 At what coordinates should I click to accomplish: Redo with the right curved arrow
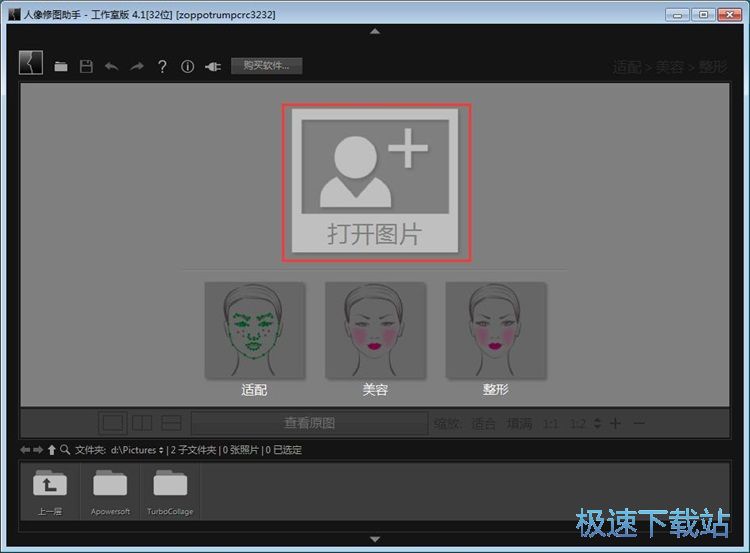136,67
